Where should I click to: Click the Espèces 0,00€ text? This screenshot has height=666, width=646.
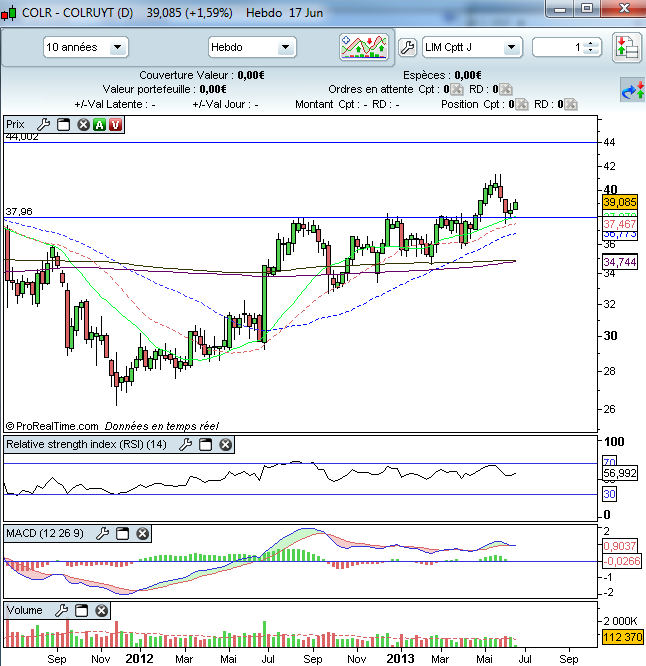pos(442,75)
